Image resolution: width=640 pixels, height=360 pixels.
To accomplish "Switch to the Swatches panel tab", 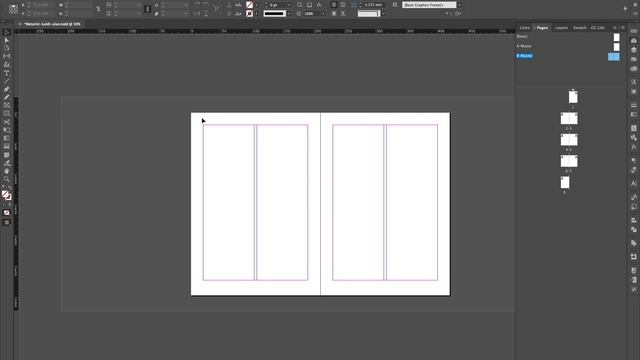I will click(x=580, y=28).
